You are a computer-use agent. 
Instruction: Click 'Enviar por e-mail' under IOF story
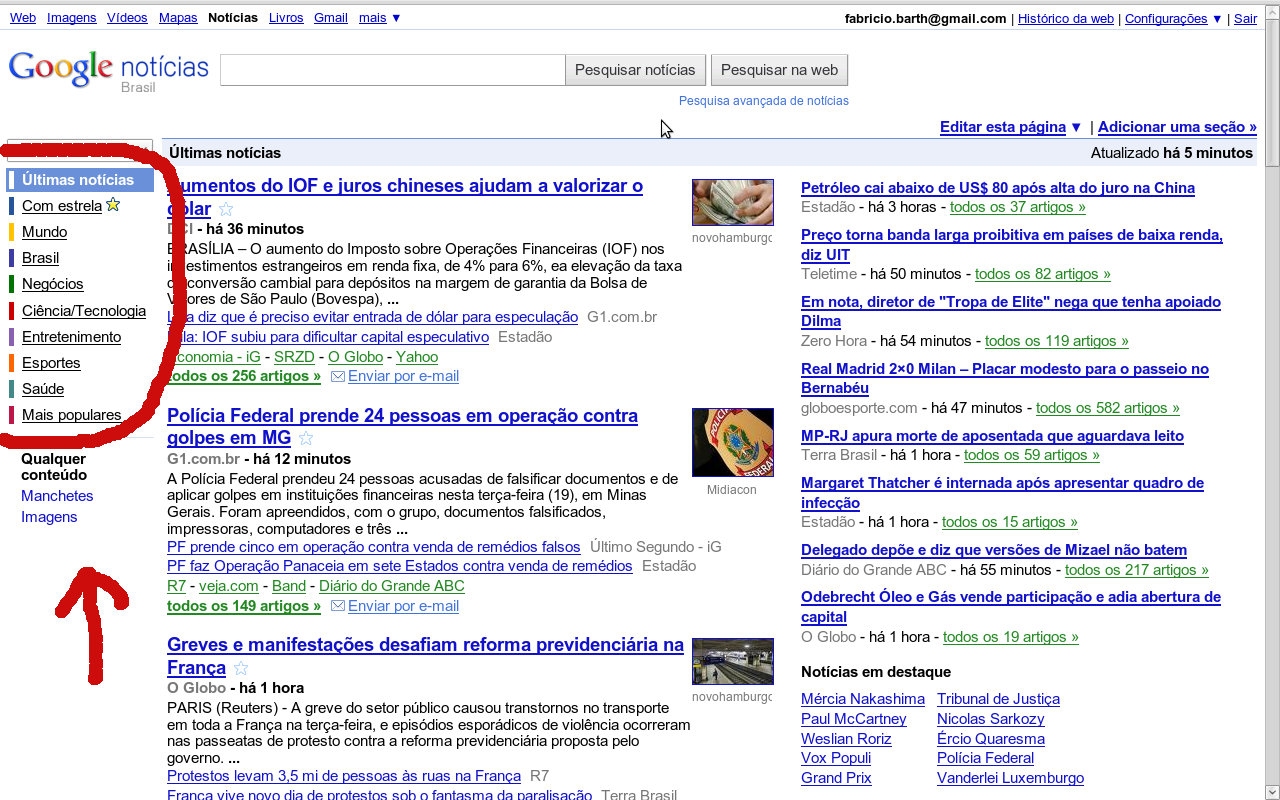click(x=403, y=377)
